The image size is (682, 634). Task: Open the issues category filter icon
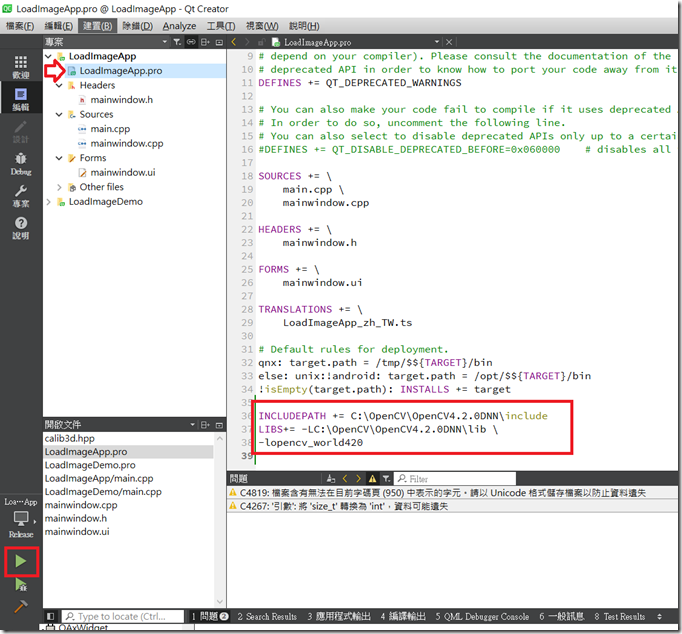[x=386, y=479]
